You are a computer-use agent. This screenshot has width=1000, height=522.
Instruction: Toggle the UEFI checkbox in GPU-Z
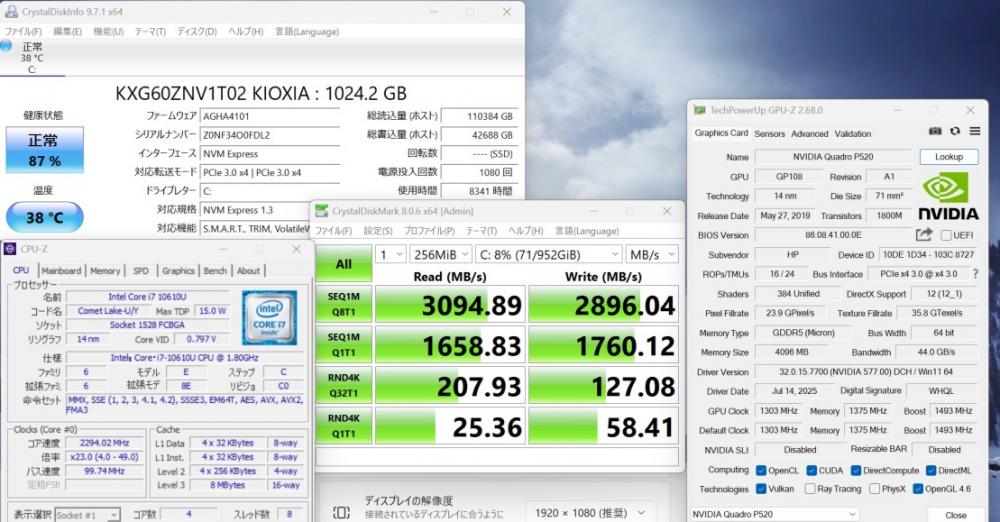[946, 235]
